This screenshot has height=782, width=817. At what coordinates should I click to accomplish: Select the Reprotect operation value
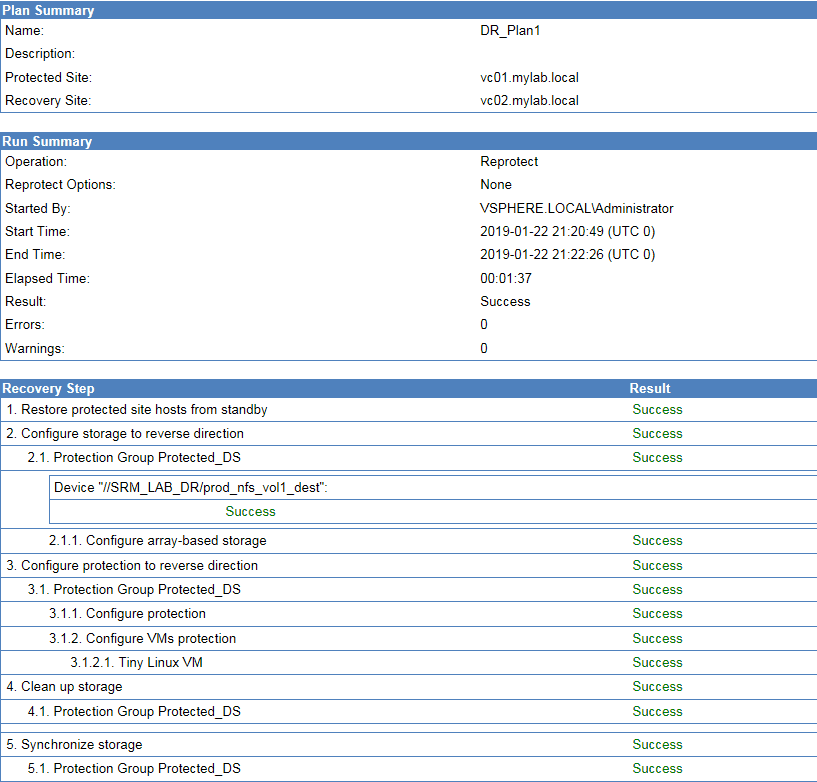tap(509, 162)
